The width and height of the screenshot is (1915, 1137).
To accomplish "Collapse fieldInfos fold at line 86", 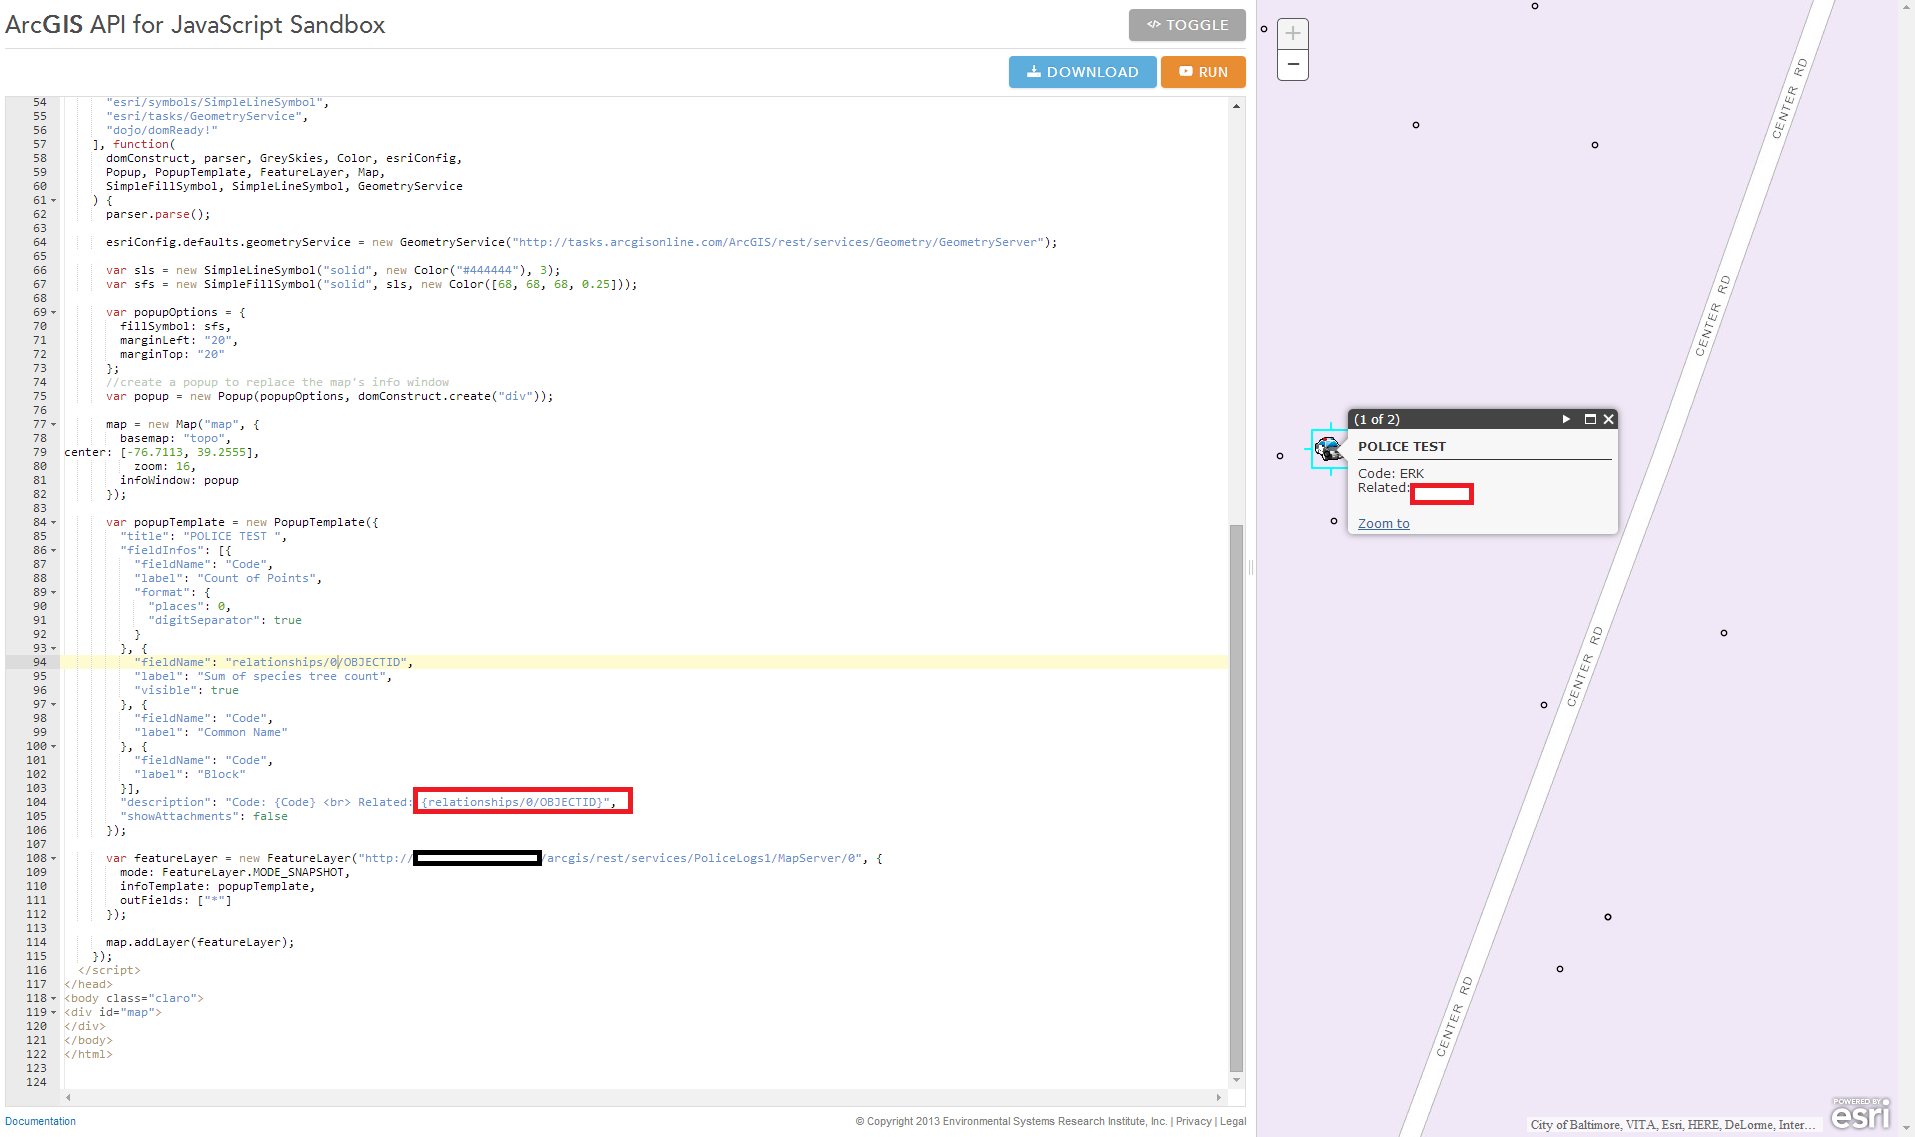I will 54,551.
